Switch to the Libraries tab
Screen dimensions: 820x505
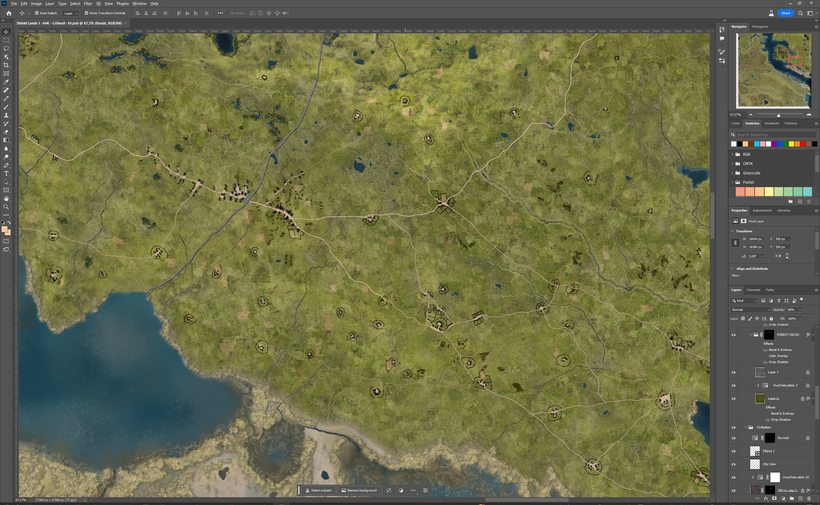coord(783,210)
